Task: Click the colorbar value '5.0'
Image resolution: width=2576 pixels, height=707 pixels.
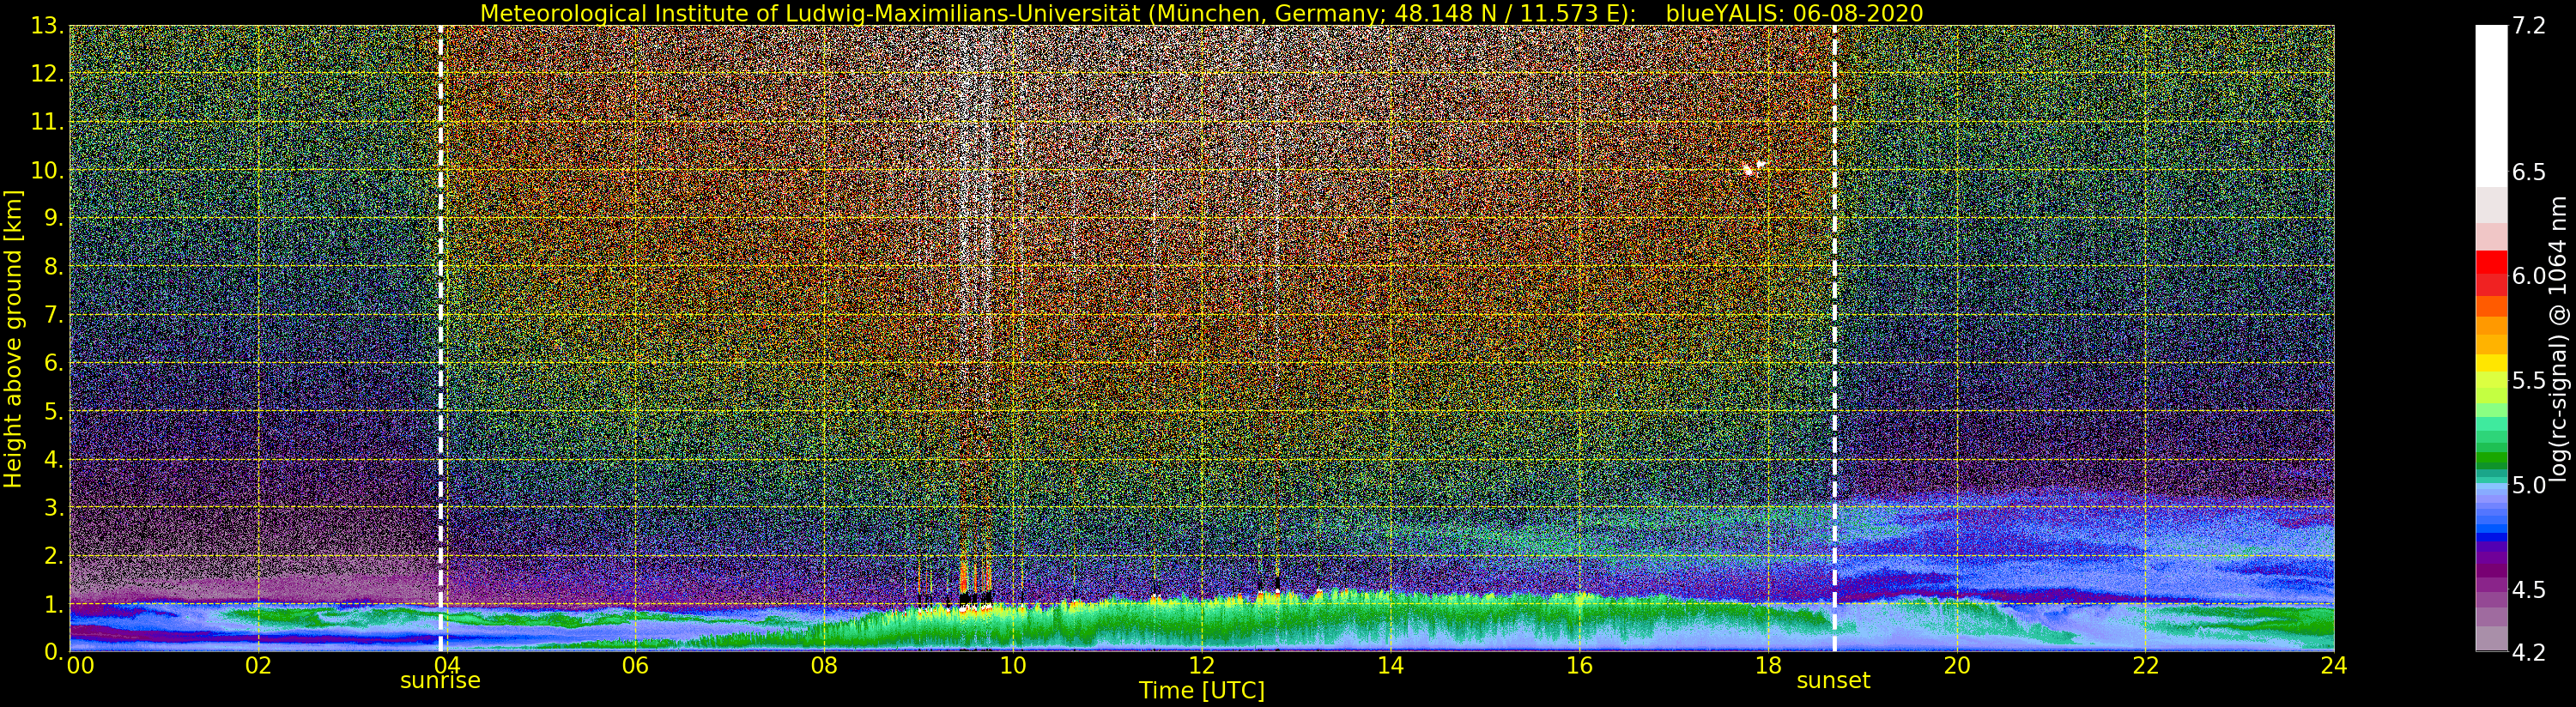Action: (x=2529, y=485)
